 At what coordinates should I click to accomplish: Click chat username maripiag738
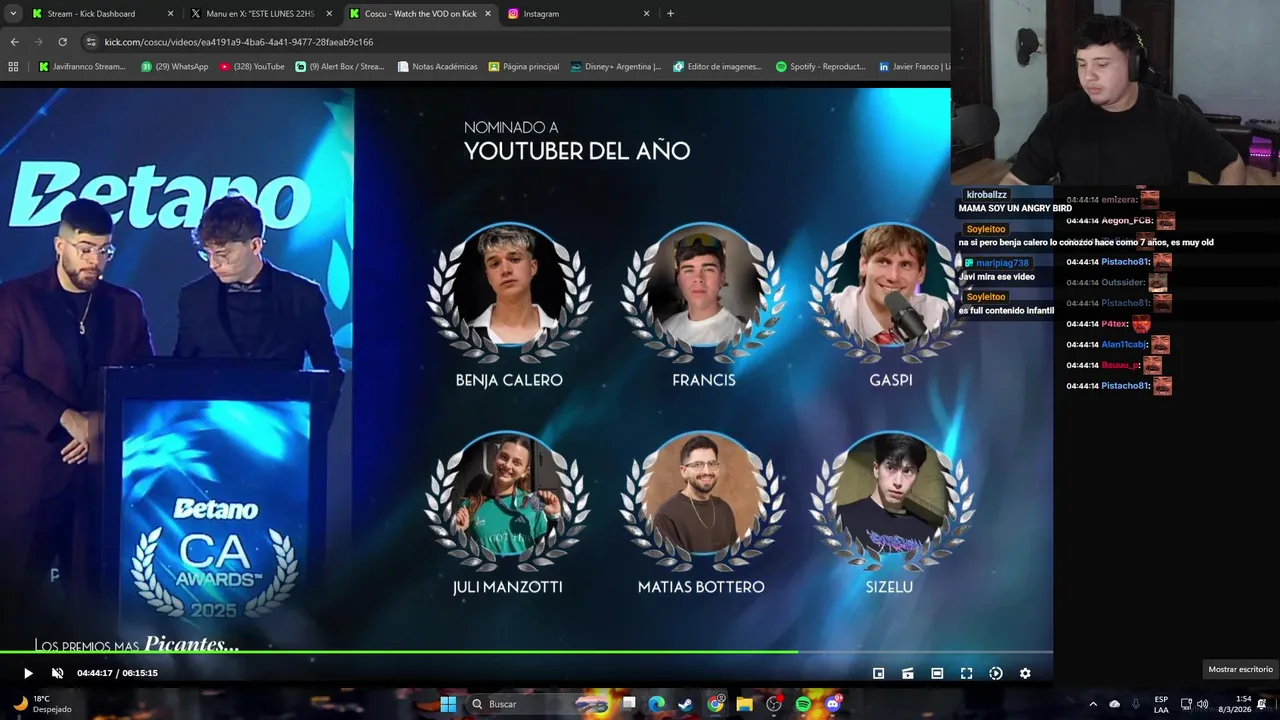pos(1002,263)
